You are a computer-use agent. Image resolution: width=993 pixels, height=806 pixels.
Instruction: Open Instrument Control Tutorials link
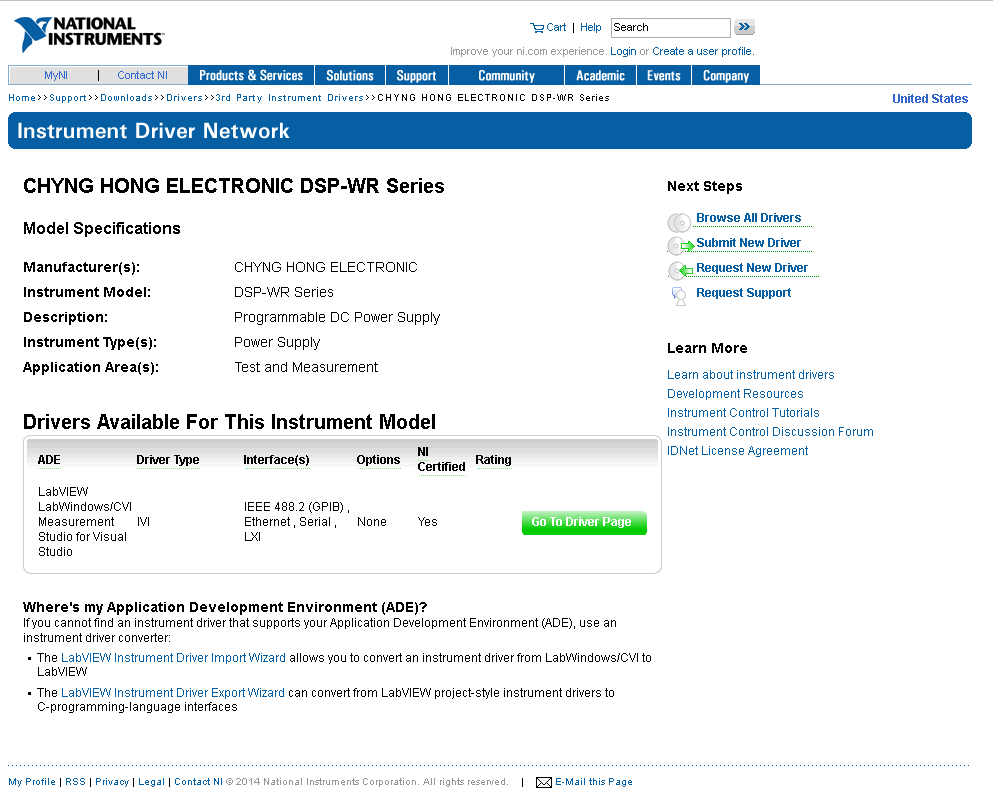tap(743, 413)
